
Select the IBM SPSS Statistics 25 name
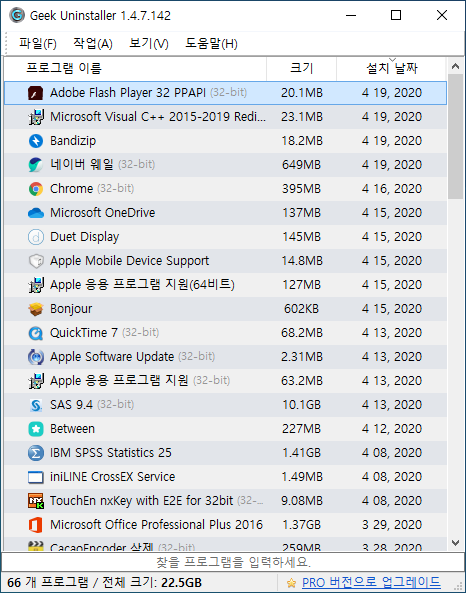tap(110, 453)
